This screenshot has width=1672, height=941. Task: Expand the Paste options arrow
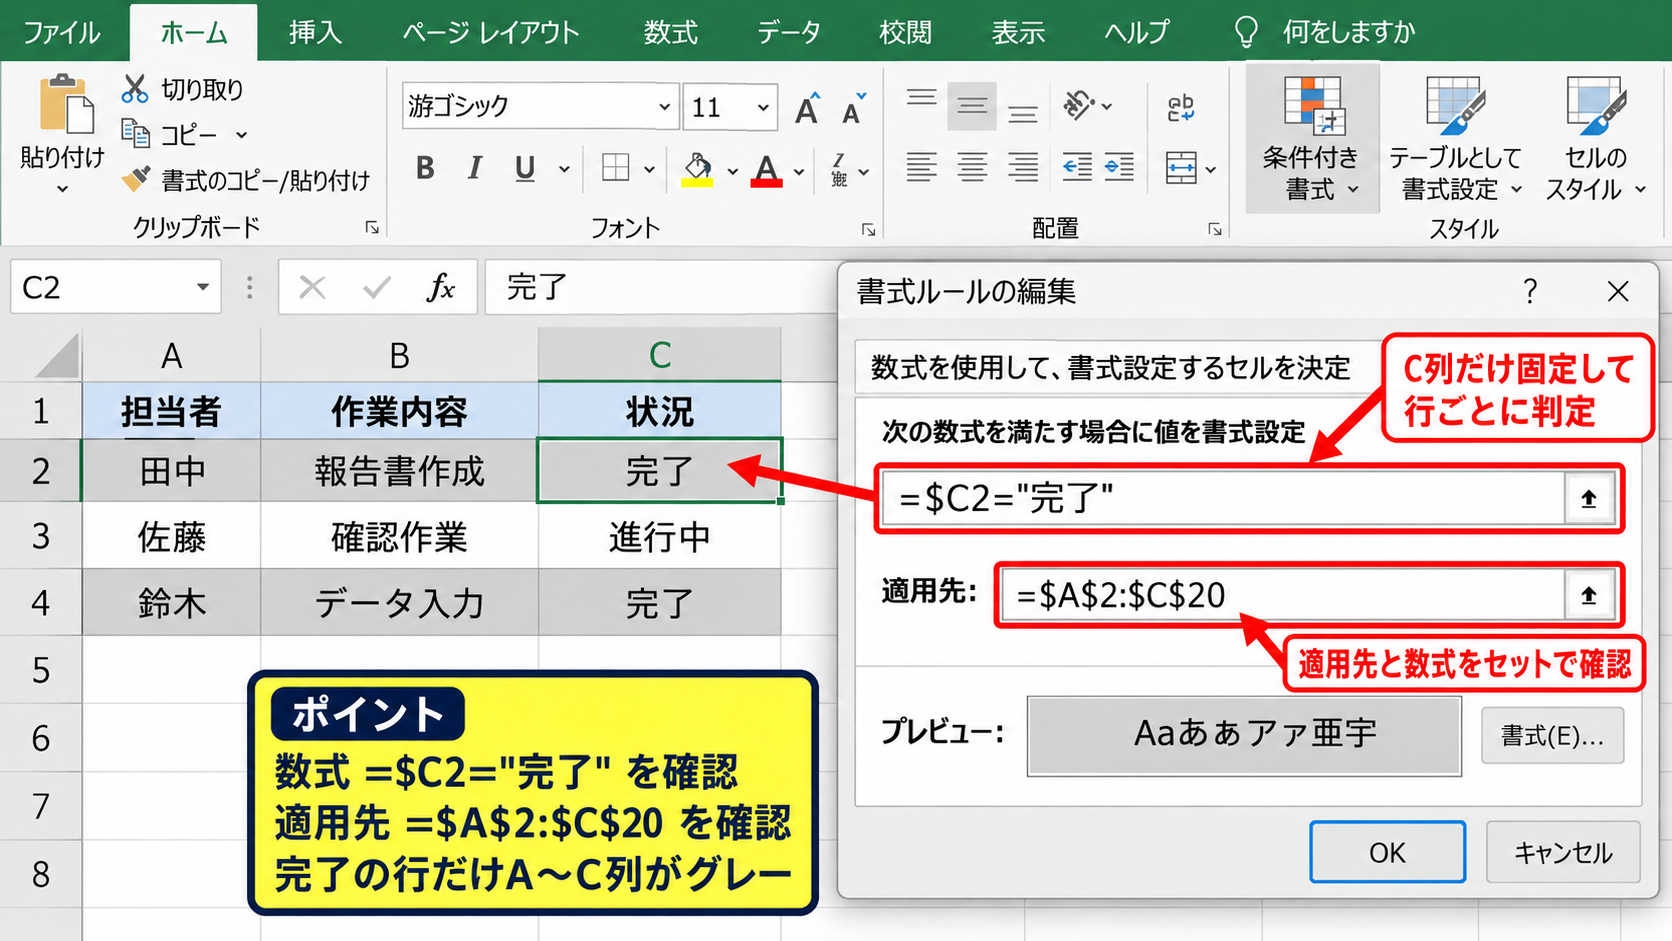tap(62, 189)
